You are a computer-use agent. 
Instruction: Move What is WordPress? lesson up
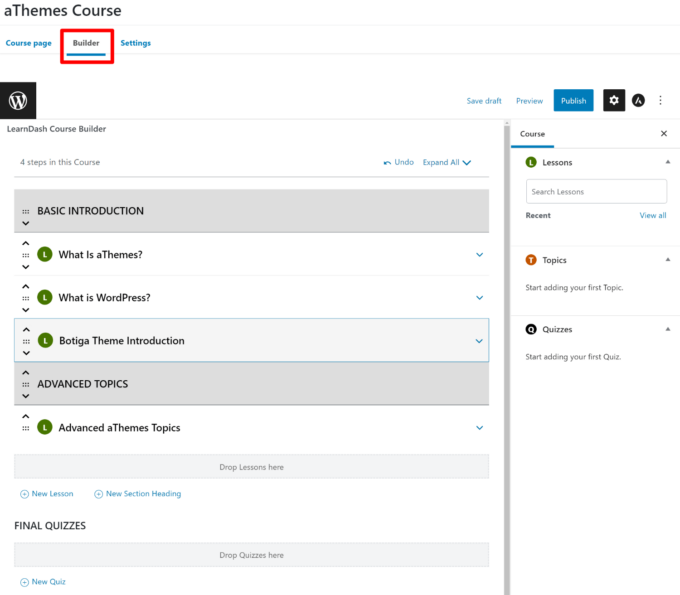coord(26,286)
